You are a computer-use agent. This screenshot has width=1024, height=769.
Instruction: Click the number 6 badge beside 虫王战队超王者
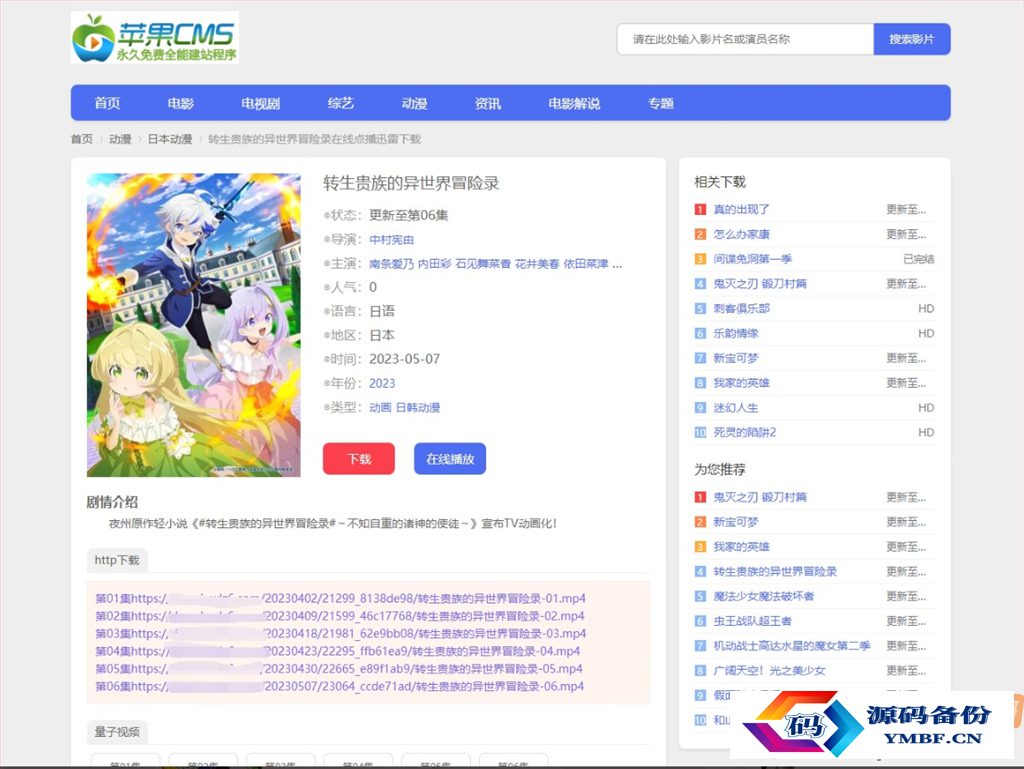click(700, 621)
